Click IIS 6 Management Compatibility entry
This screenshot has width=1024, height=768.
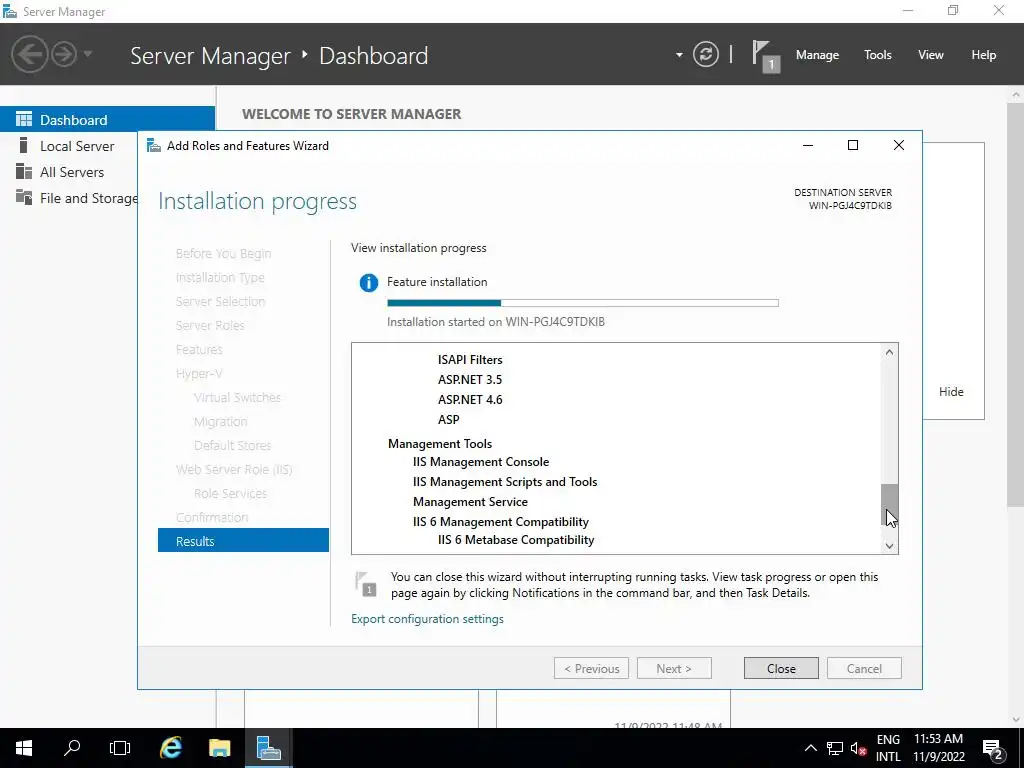point(501,521)
